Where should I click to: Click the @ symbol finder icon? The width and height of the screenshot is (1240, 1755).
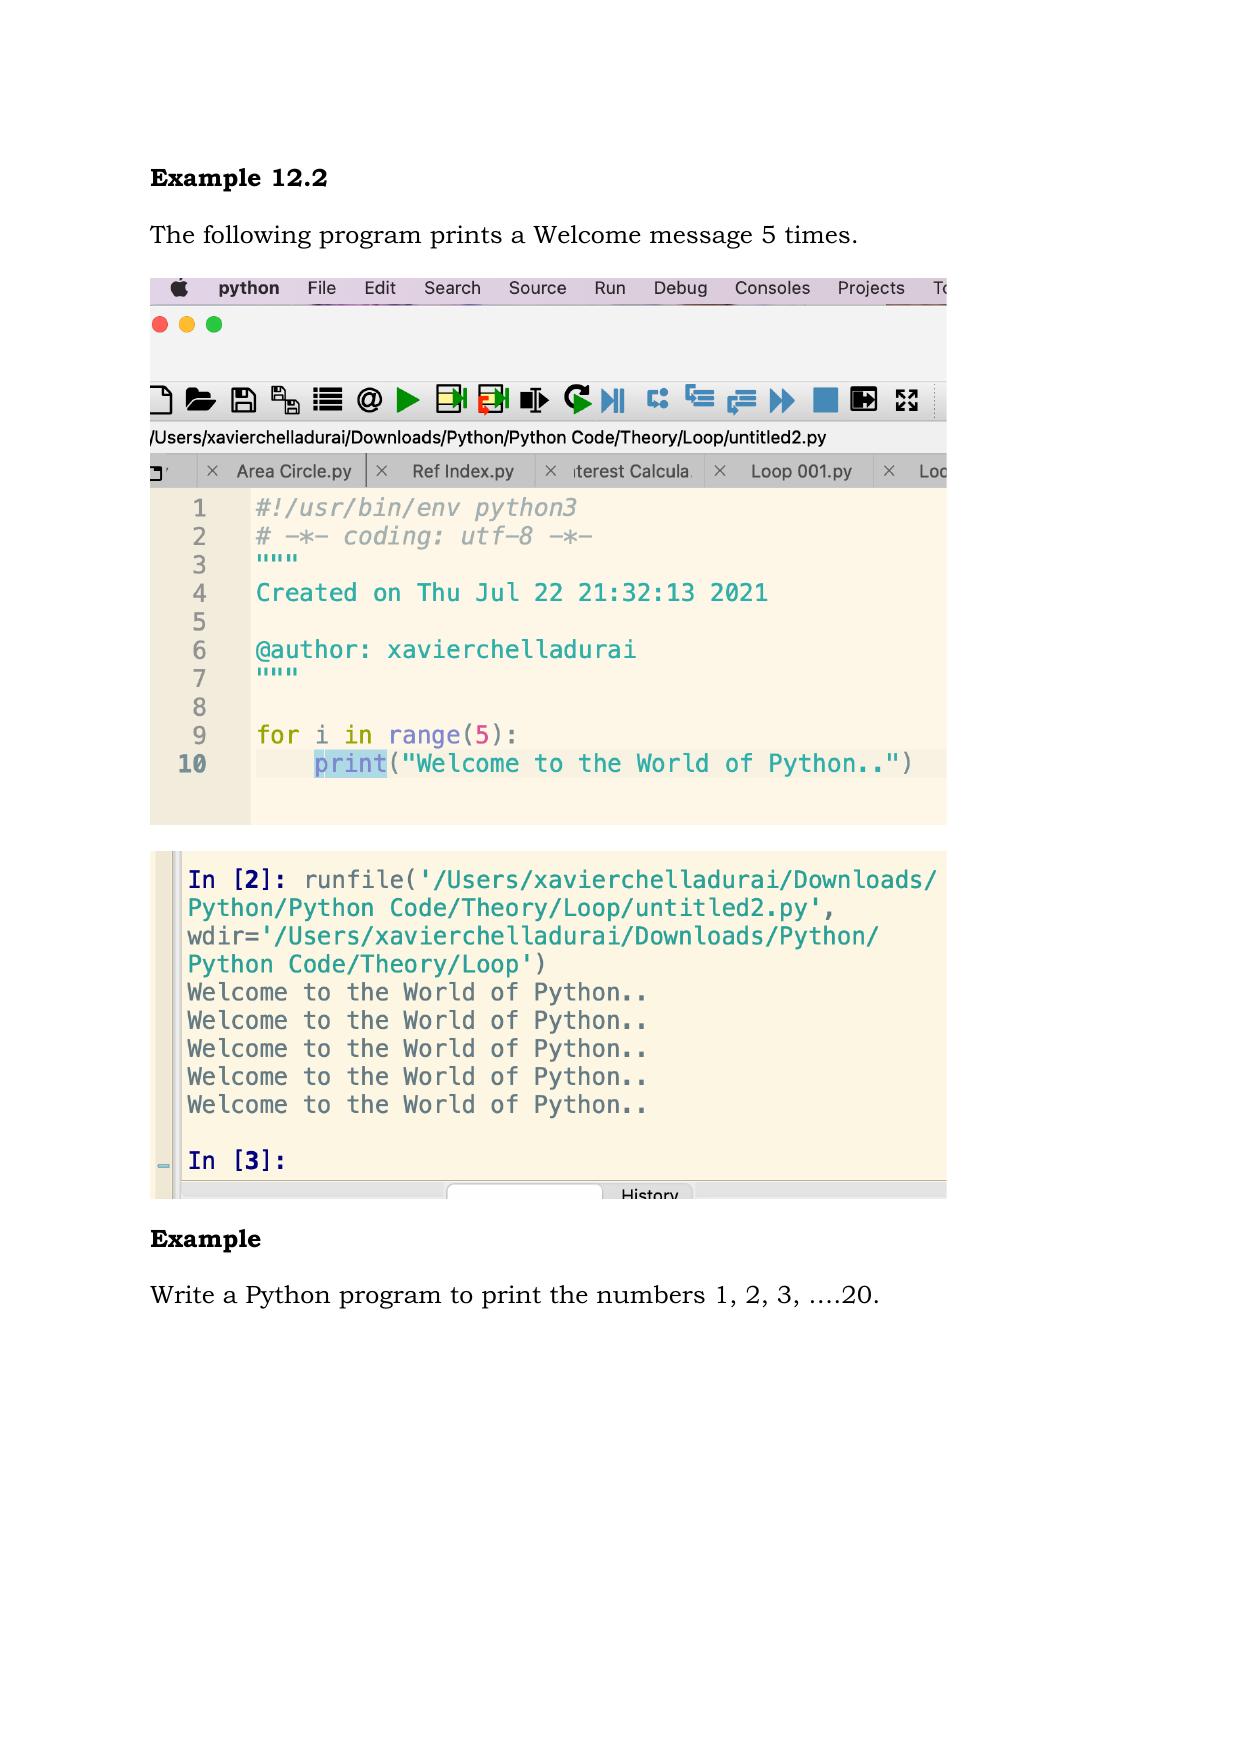369,401
